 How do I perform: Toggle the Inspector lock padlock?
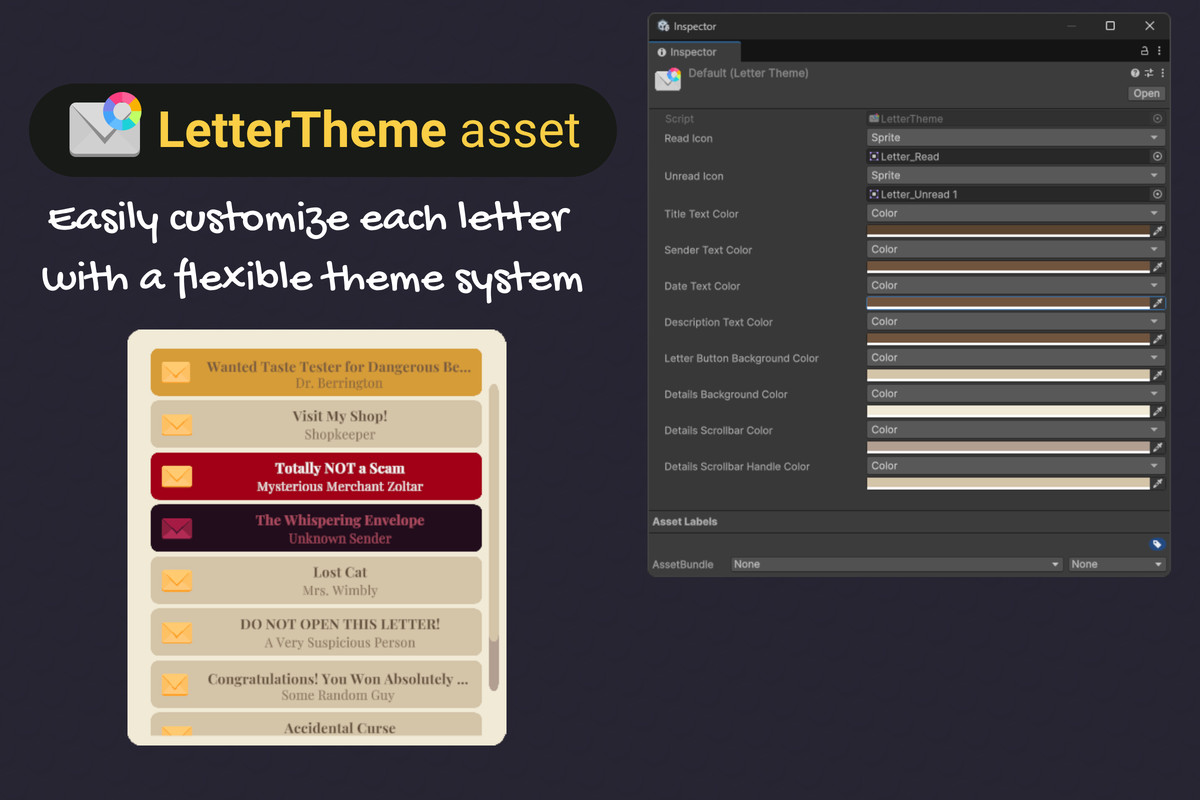click(x=1143, y=51)
